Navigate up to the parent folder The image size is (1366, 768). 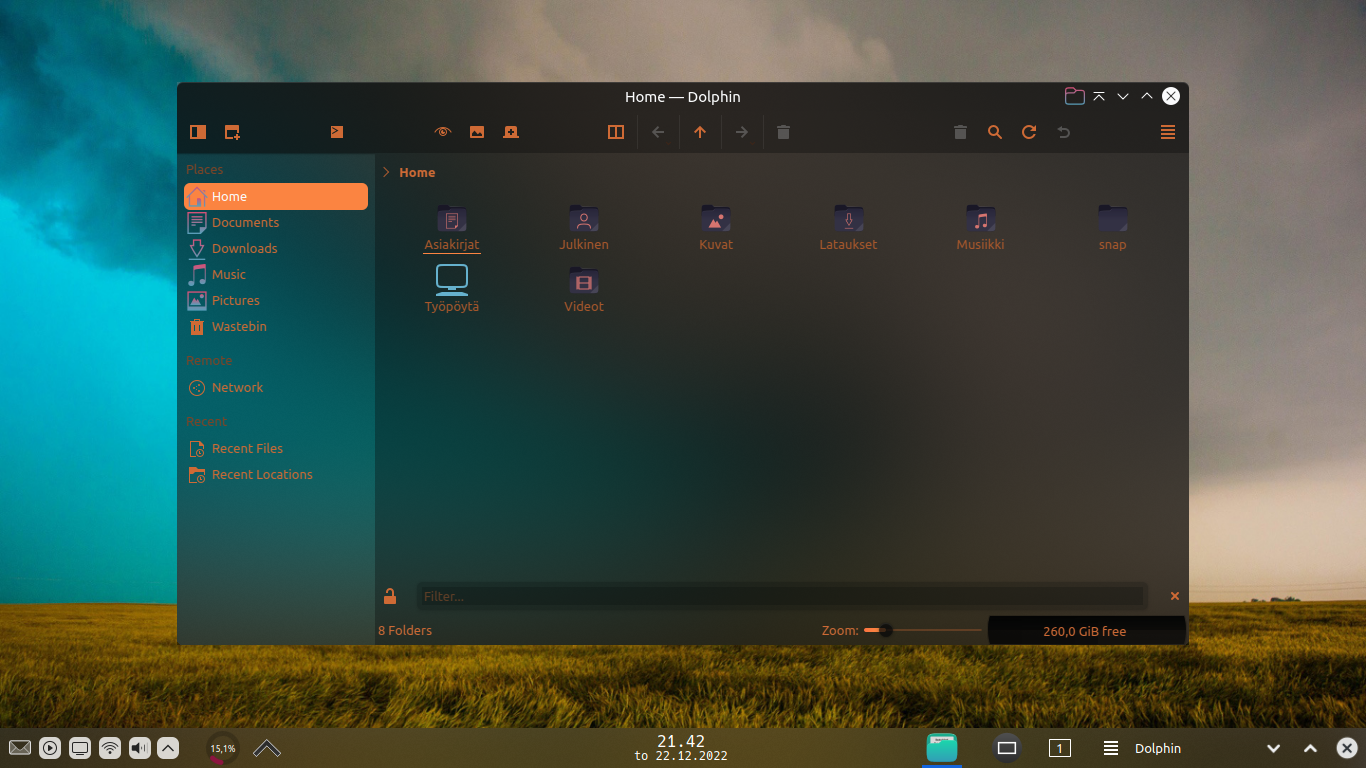point(700,131)
